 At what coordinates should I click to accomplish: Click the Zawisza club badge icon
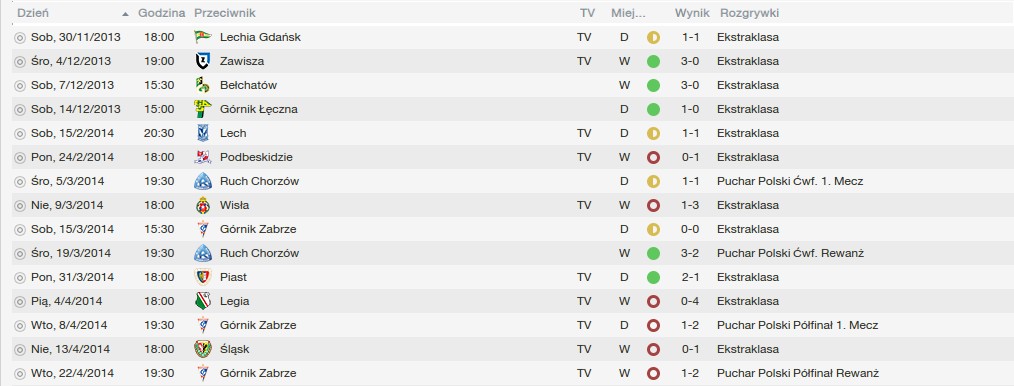tap(202, 61)
